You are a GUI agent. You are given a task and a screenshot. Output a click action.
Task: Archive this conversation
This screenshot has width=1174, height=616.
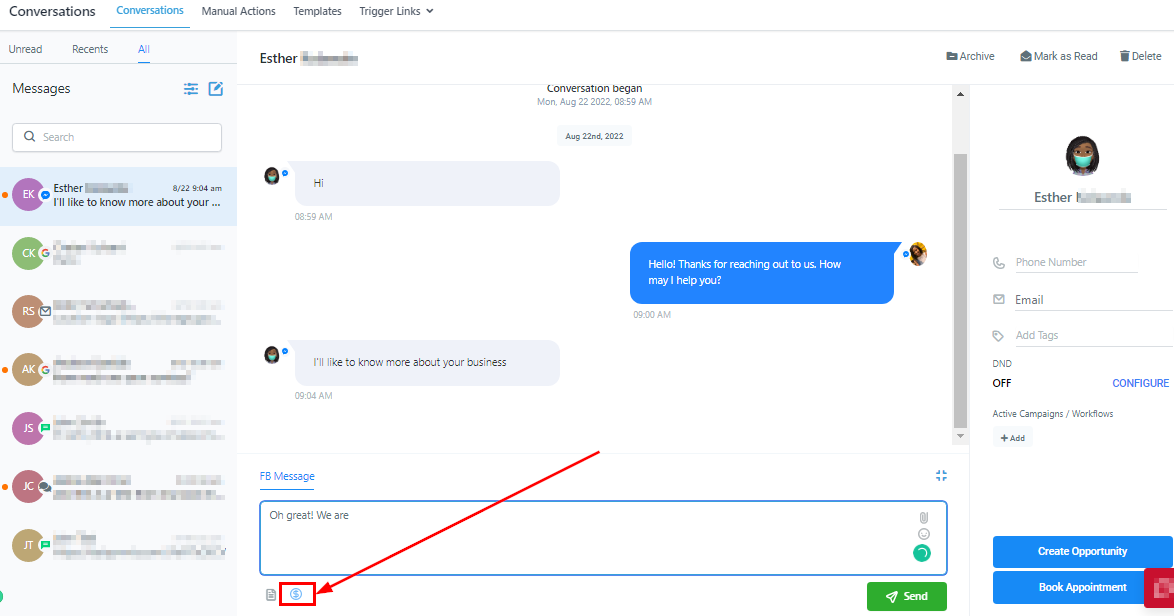click(x=970, y=56)
